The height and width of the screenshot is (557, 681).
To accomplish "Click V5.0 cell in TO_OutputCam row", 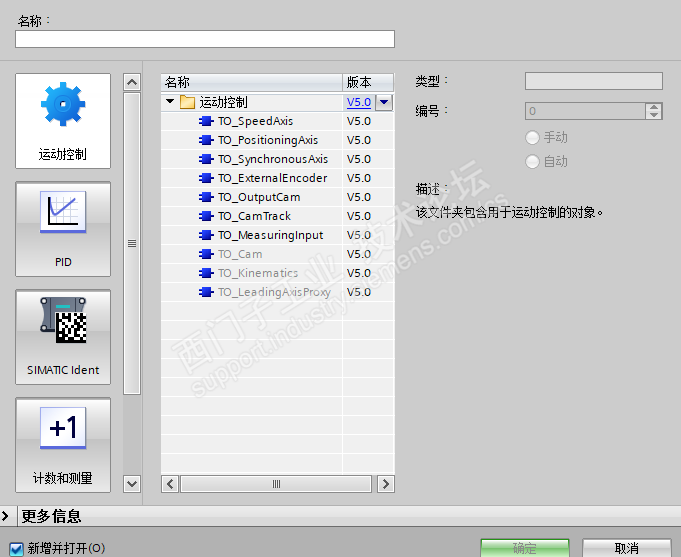I will 368,197.
